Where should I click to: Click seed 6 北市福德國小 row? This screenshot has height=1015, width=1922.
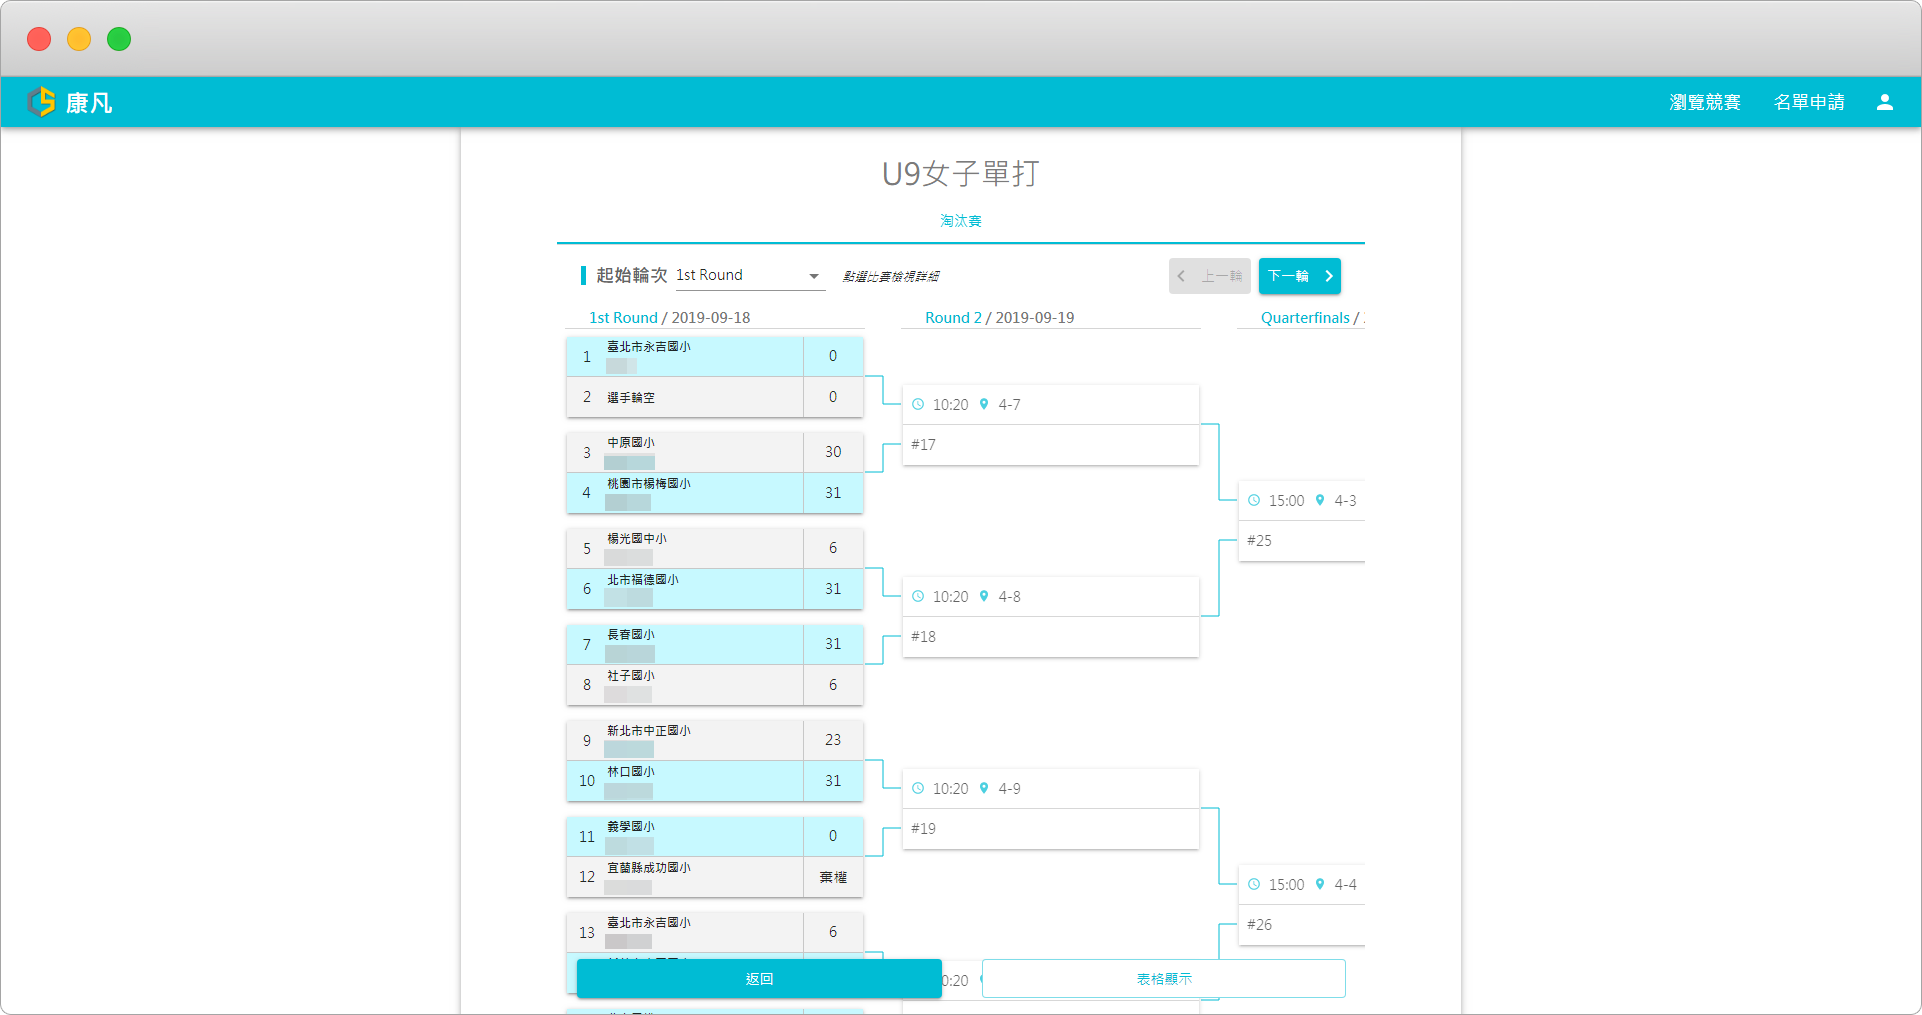click(x=715, y=589)
